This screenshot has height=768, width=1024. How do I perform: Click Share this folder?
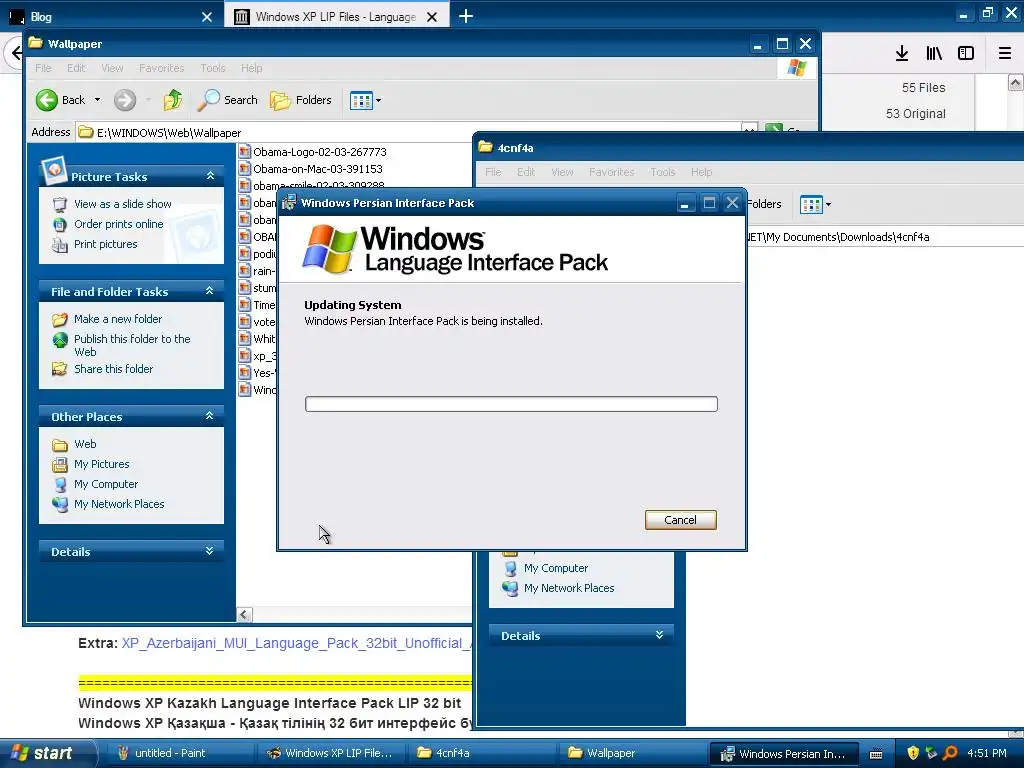coord(114,369)
